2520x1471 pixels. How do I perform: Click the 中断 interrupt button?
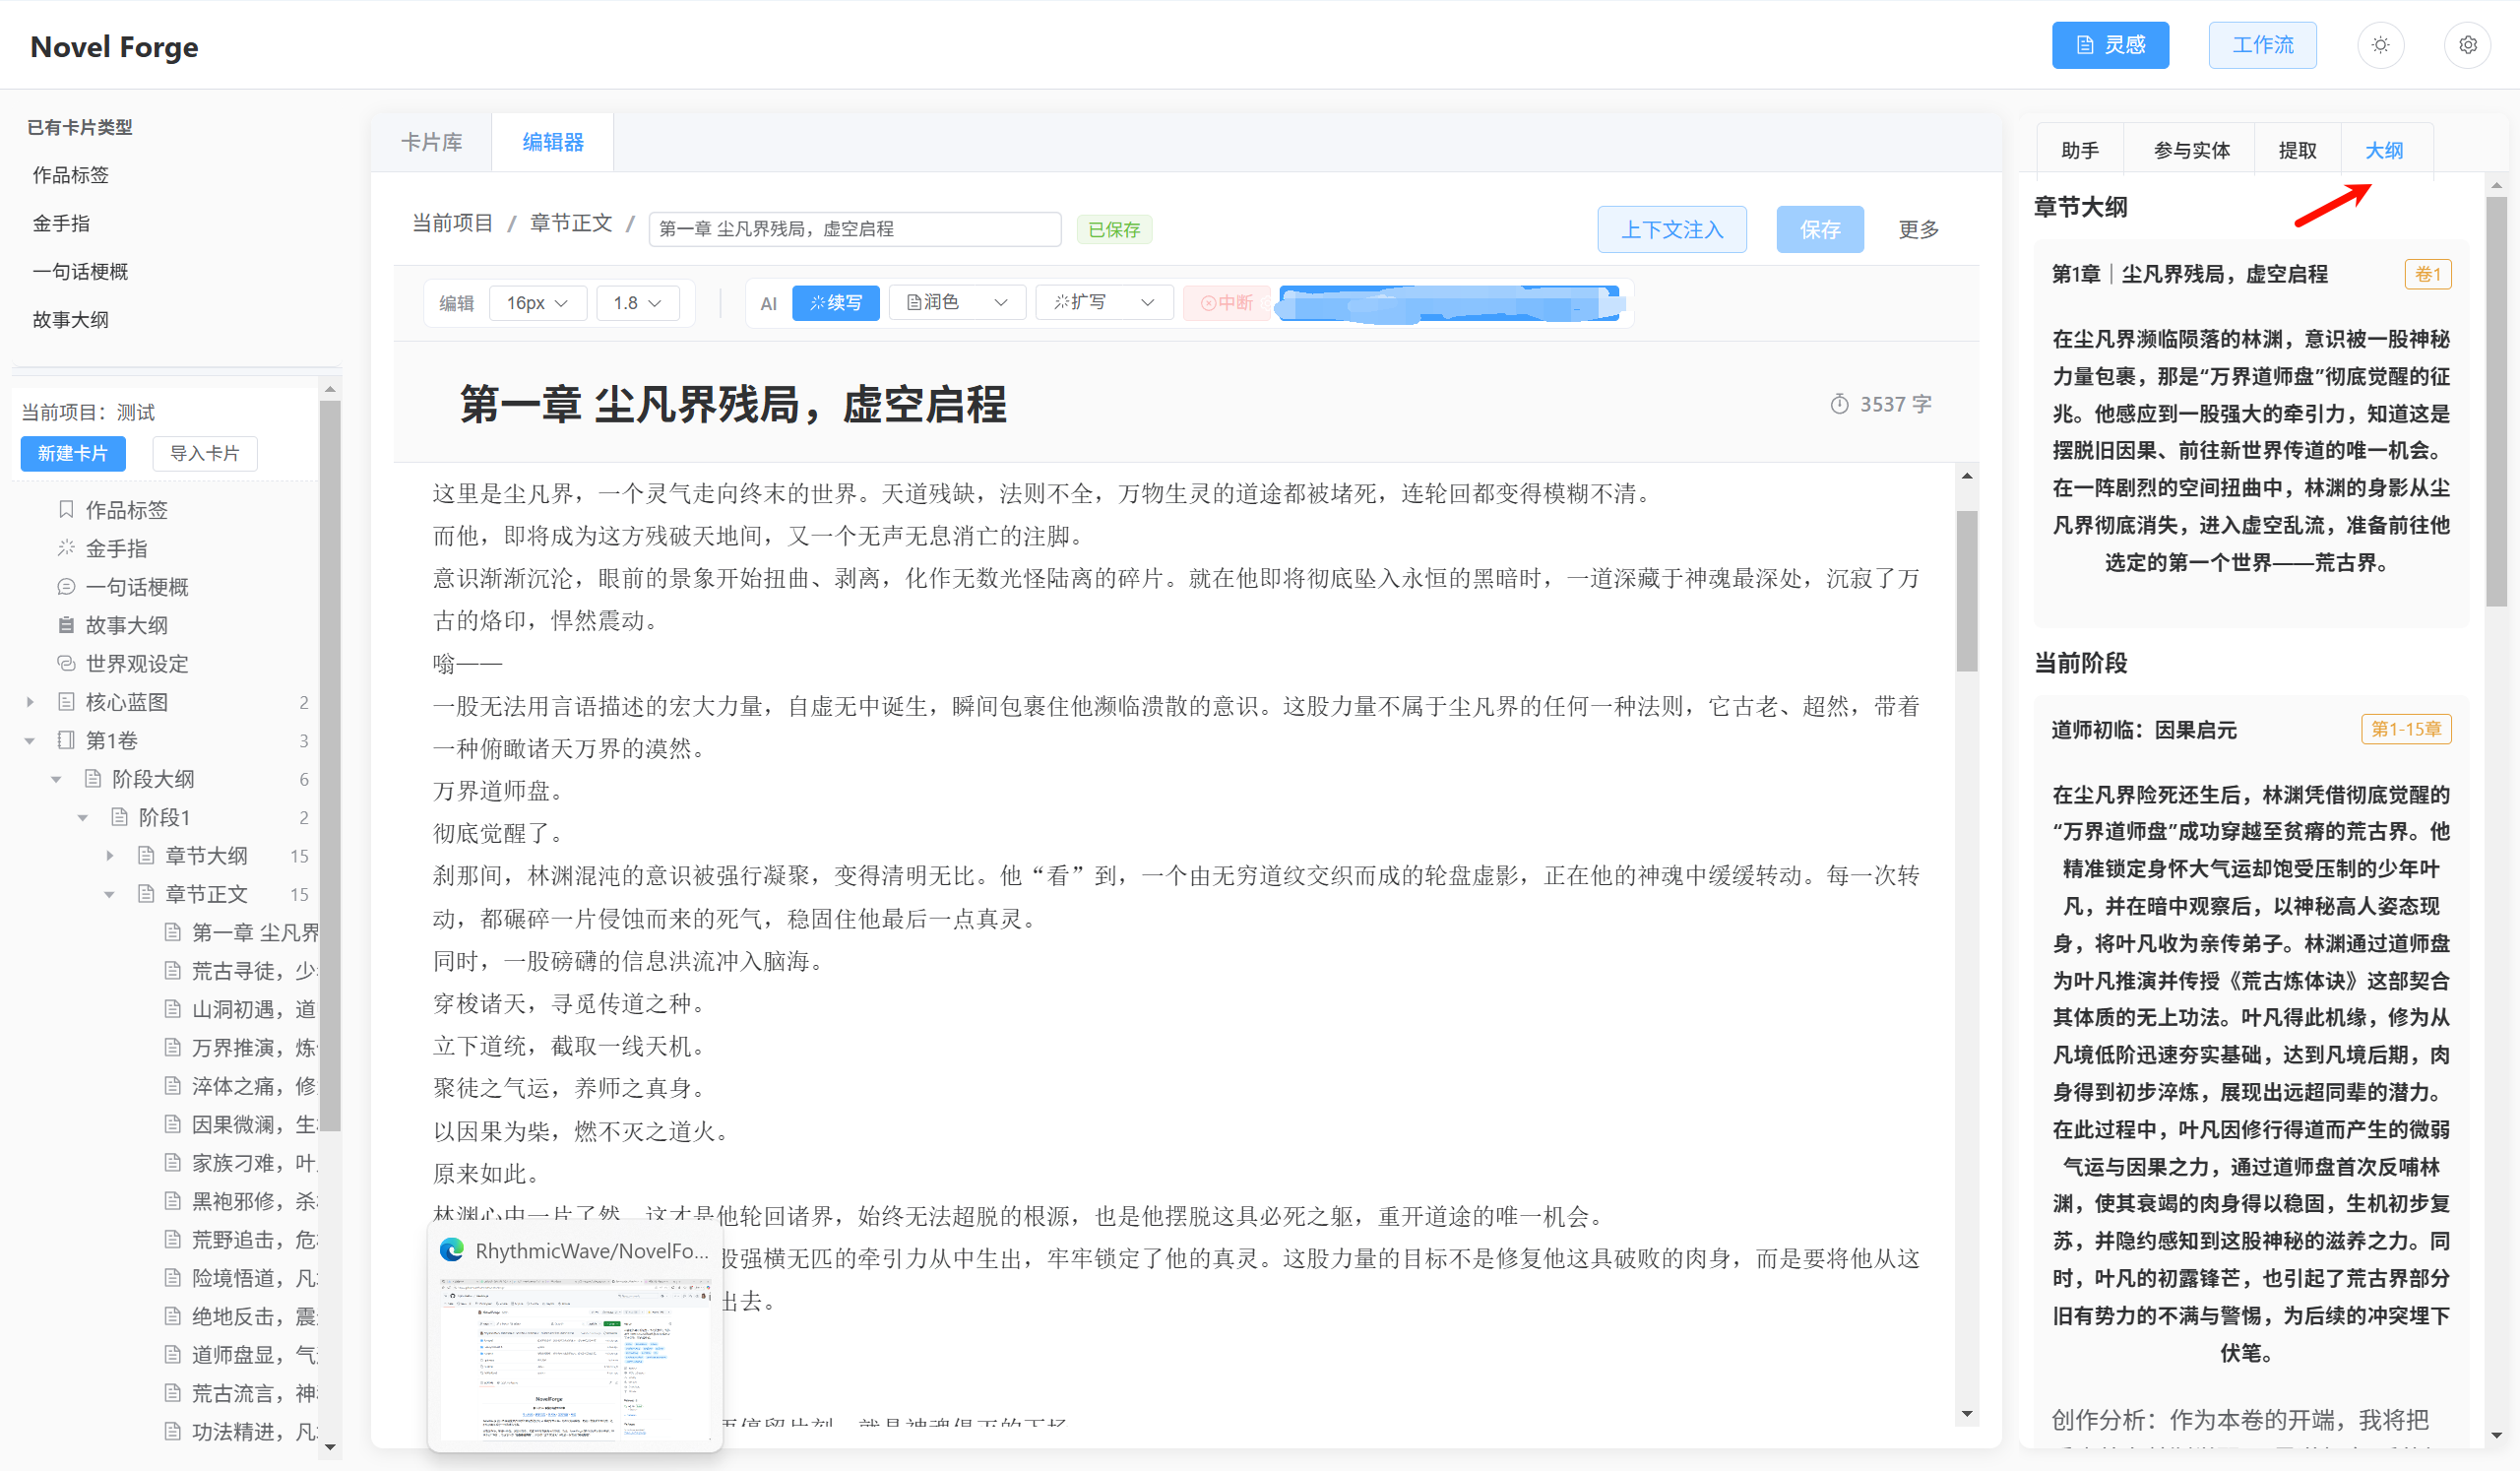[x=1226, y=302]
